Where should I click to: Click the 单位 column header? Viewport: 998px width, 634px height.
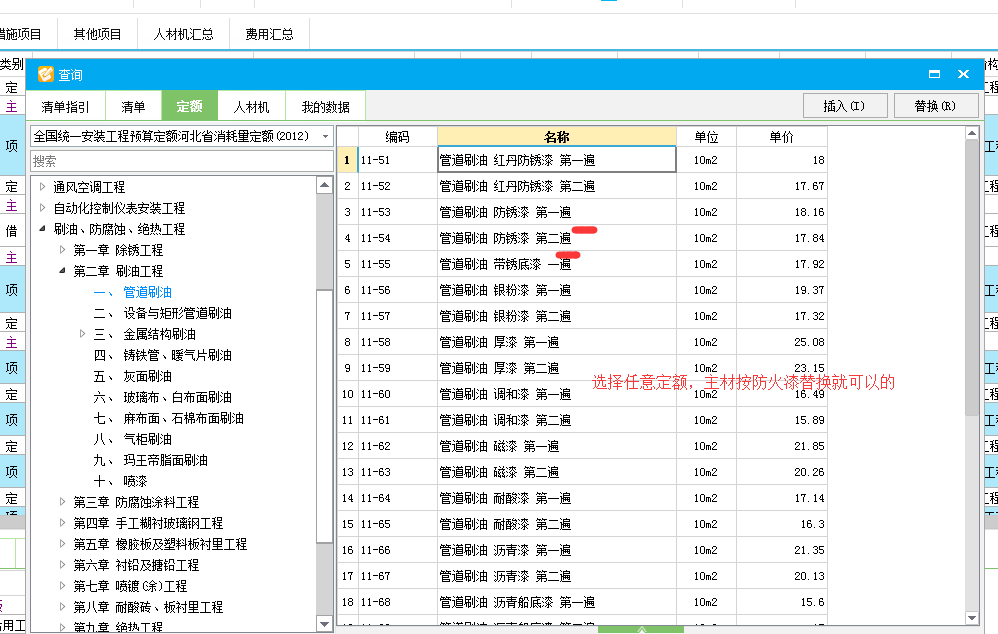pyautogui.click(x=706, y=137)
